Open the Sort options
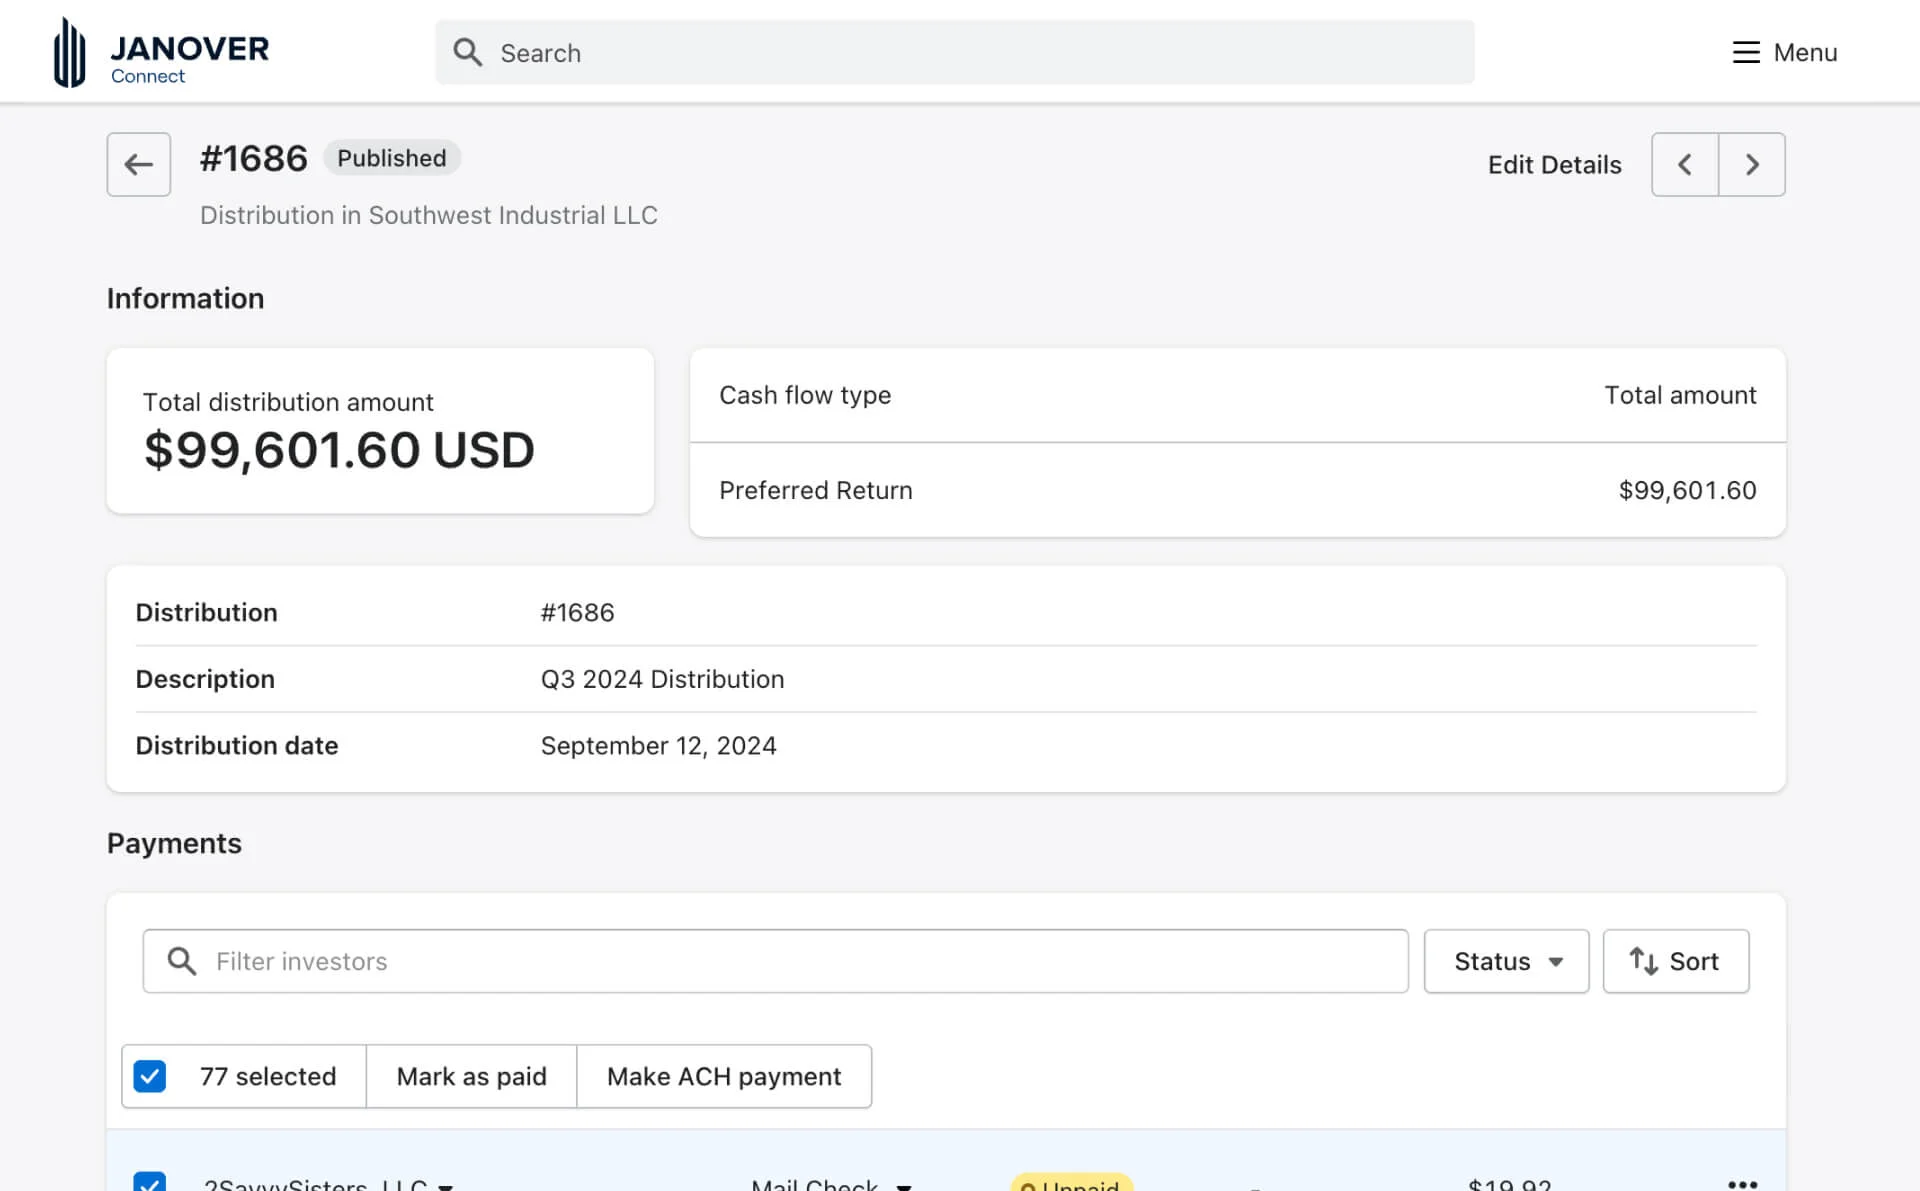The image size is (1920, 1191). 1676,961
